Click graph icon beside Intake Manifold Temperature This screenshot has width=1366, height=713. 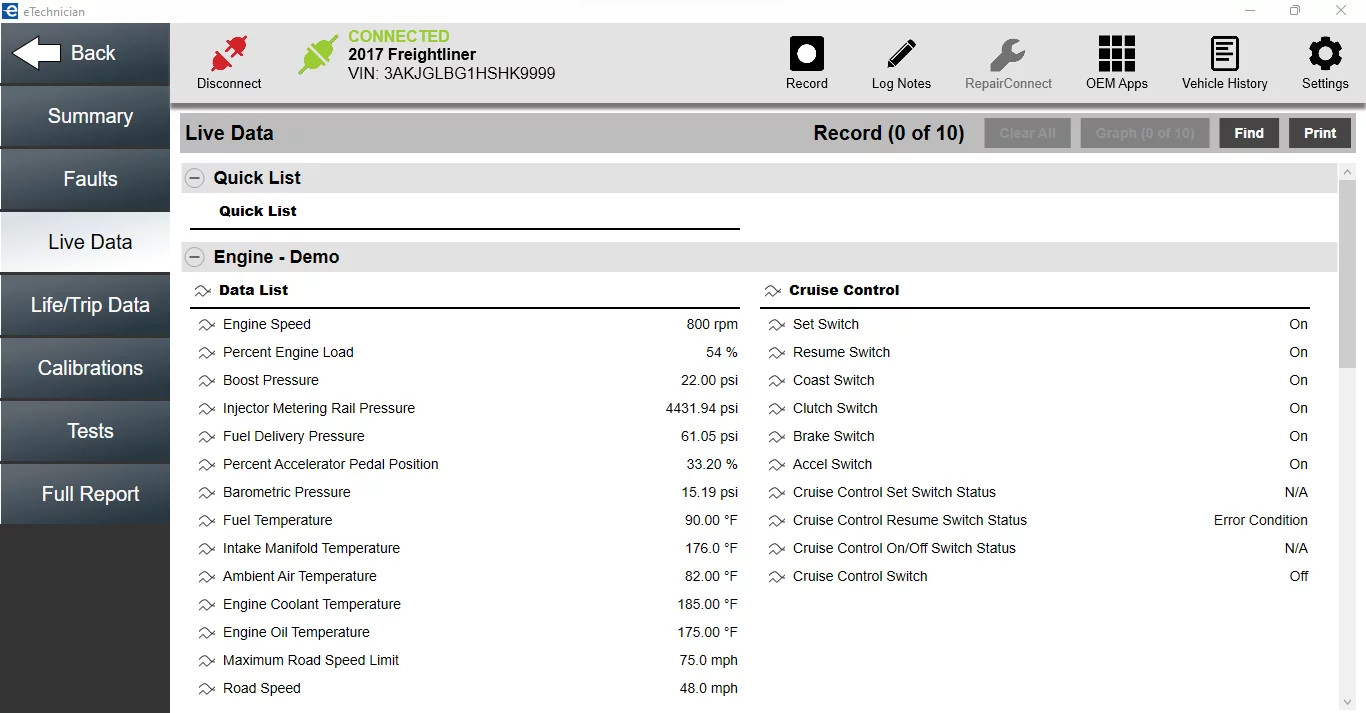click(206, 549)
